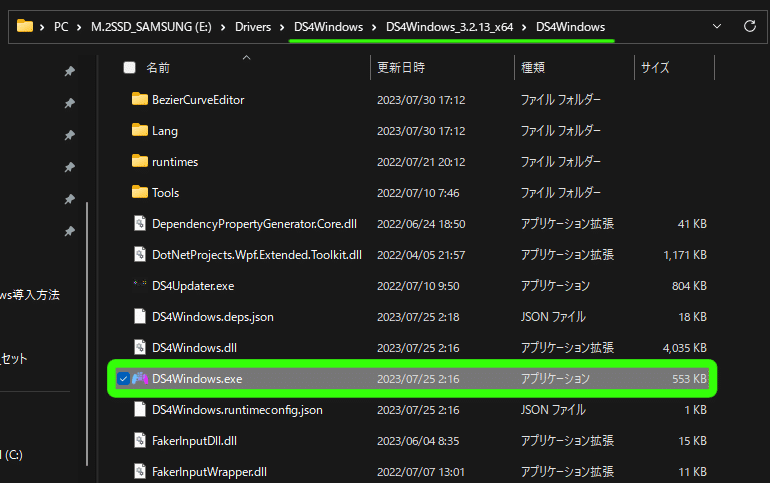Expand the chevron after Drivers in breadcrumb
Screen dimensions: 770x483
pos(282,27)
